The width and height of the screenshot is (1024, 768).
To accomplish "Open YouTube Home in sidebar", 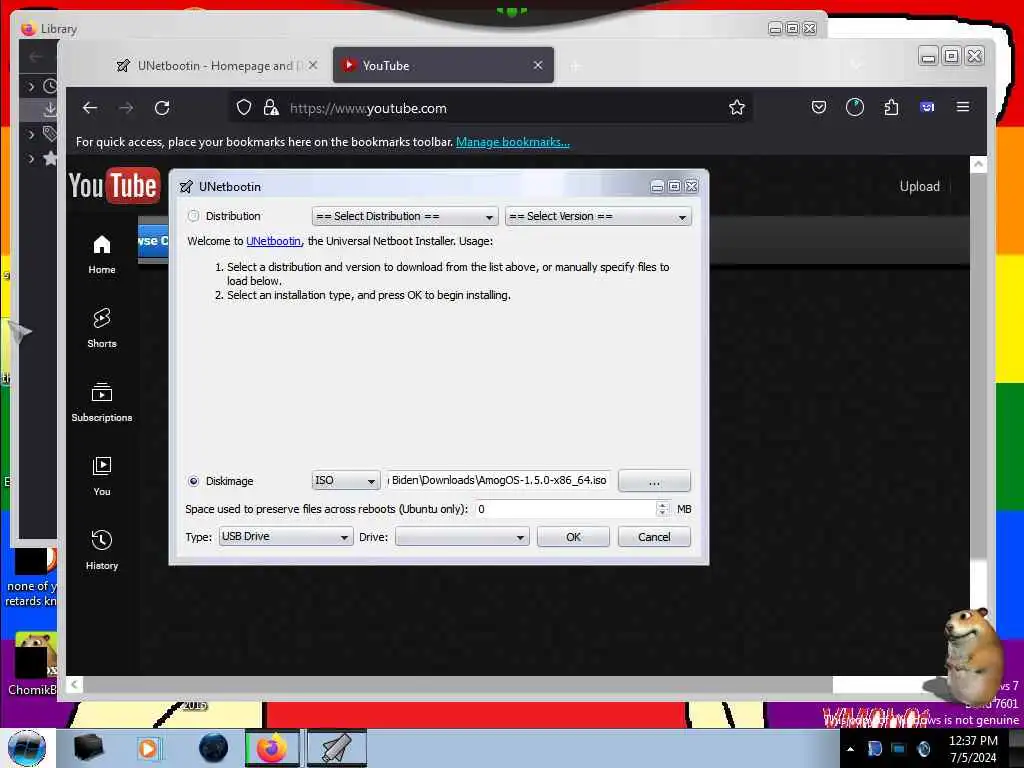I will [x=102, y=254].
